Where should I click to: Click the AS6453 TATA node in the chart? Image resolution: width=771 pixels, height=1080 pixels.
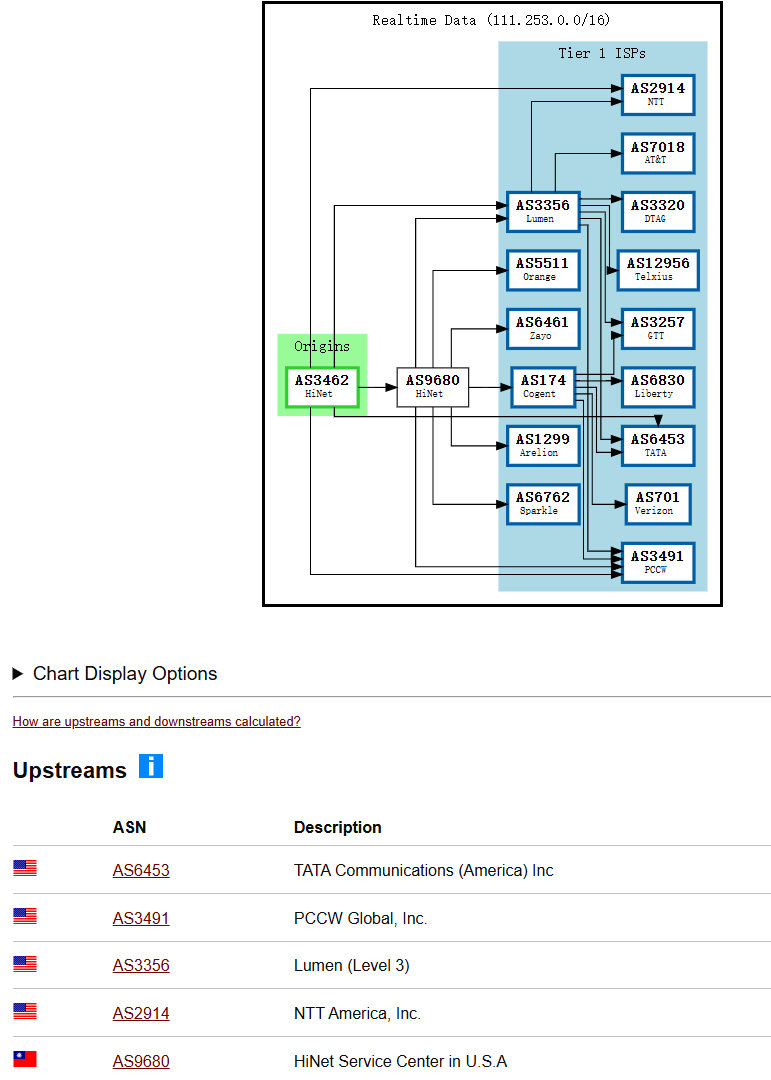658,446
